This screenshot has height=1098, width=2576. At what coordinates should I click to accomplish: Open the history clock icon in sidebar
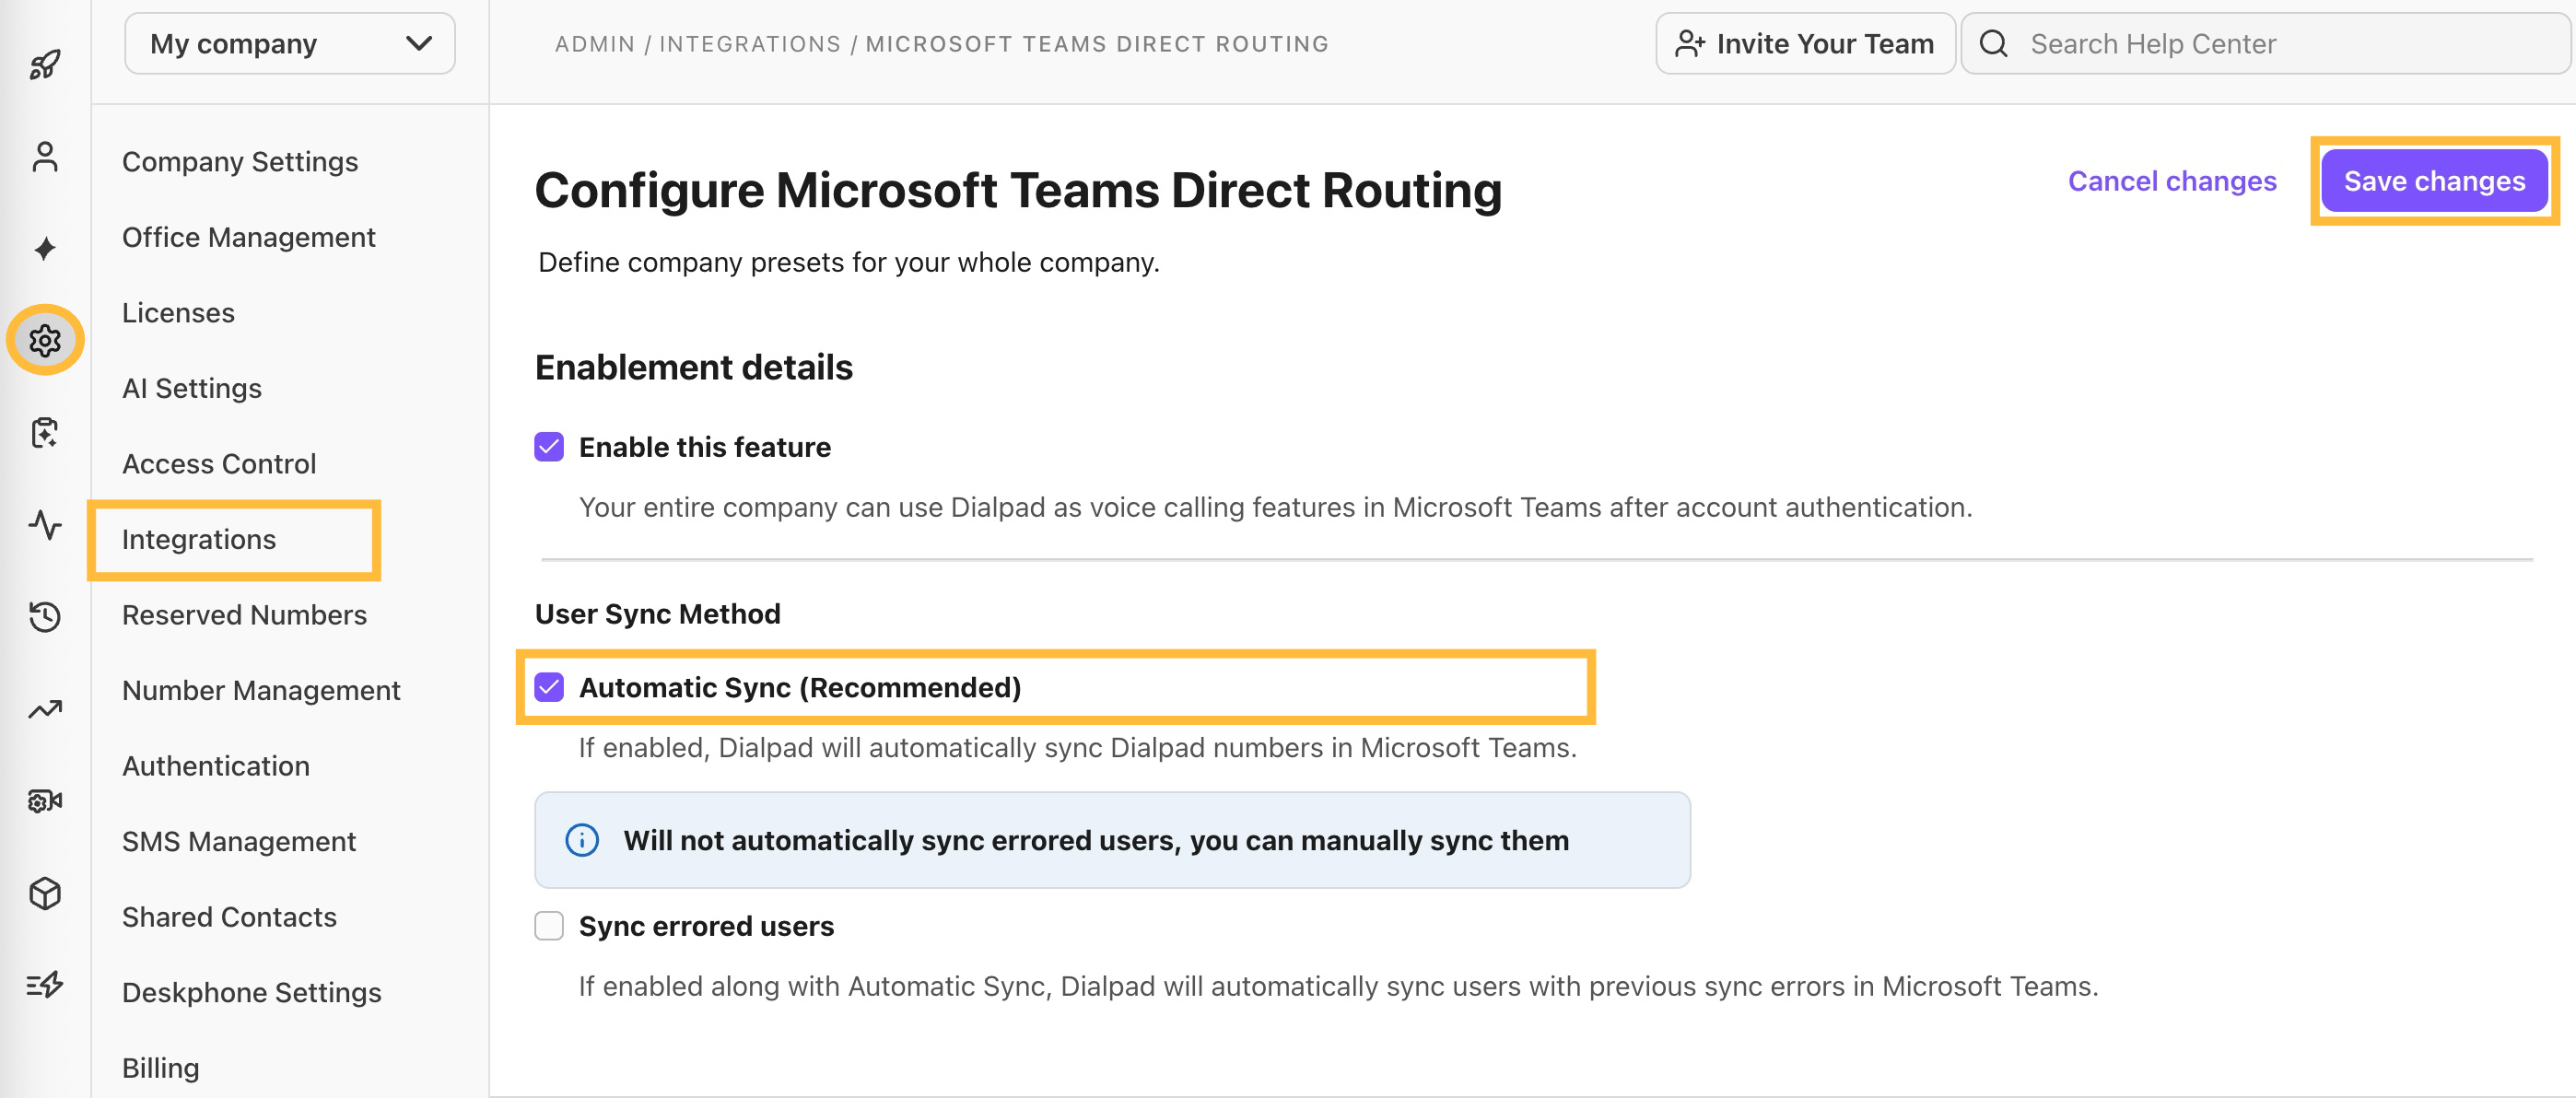click(x=45, y=617)
